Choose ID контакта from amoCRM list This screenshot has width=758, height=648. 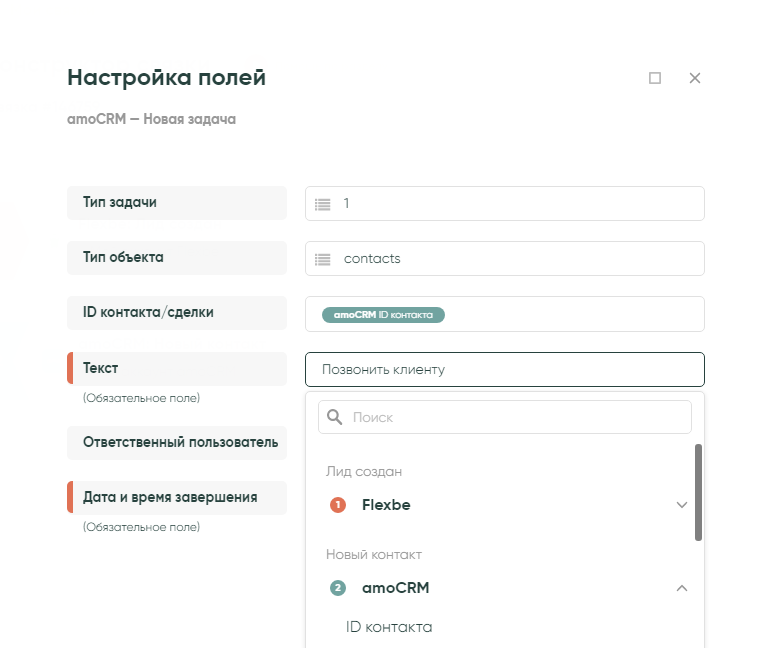click(x=389, y=627)
